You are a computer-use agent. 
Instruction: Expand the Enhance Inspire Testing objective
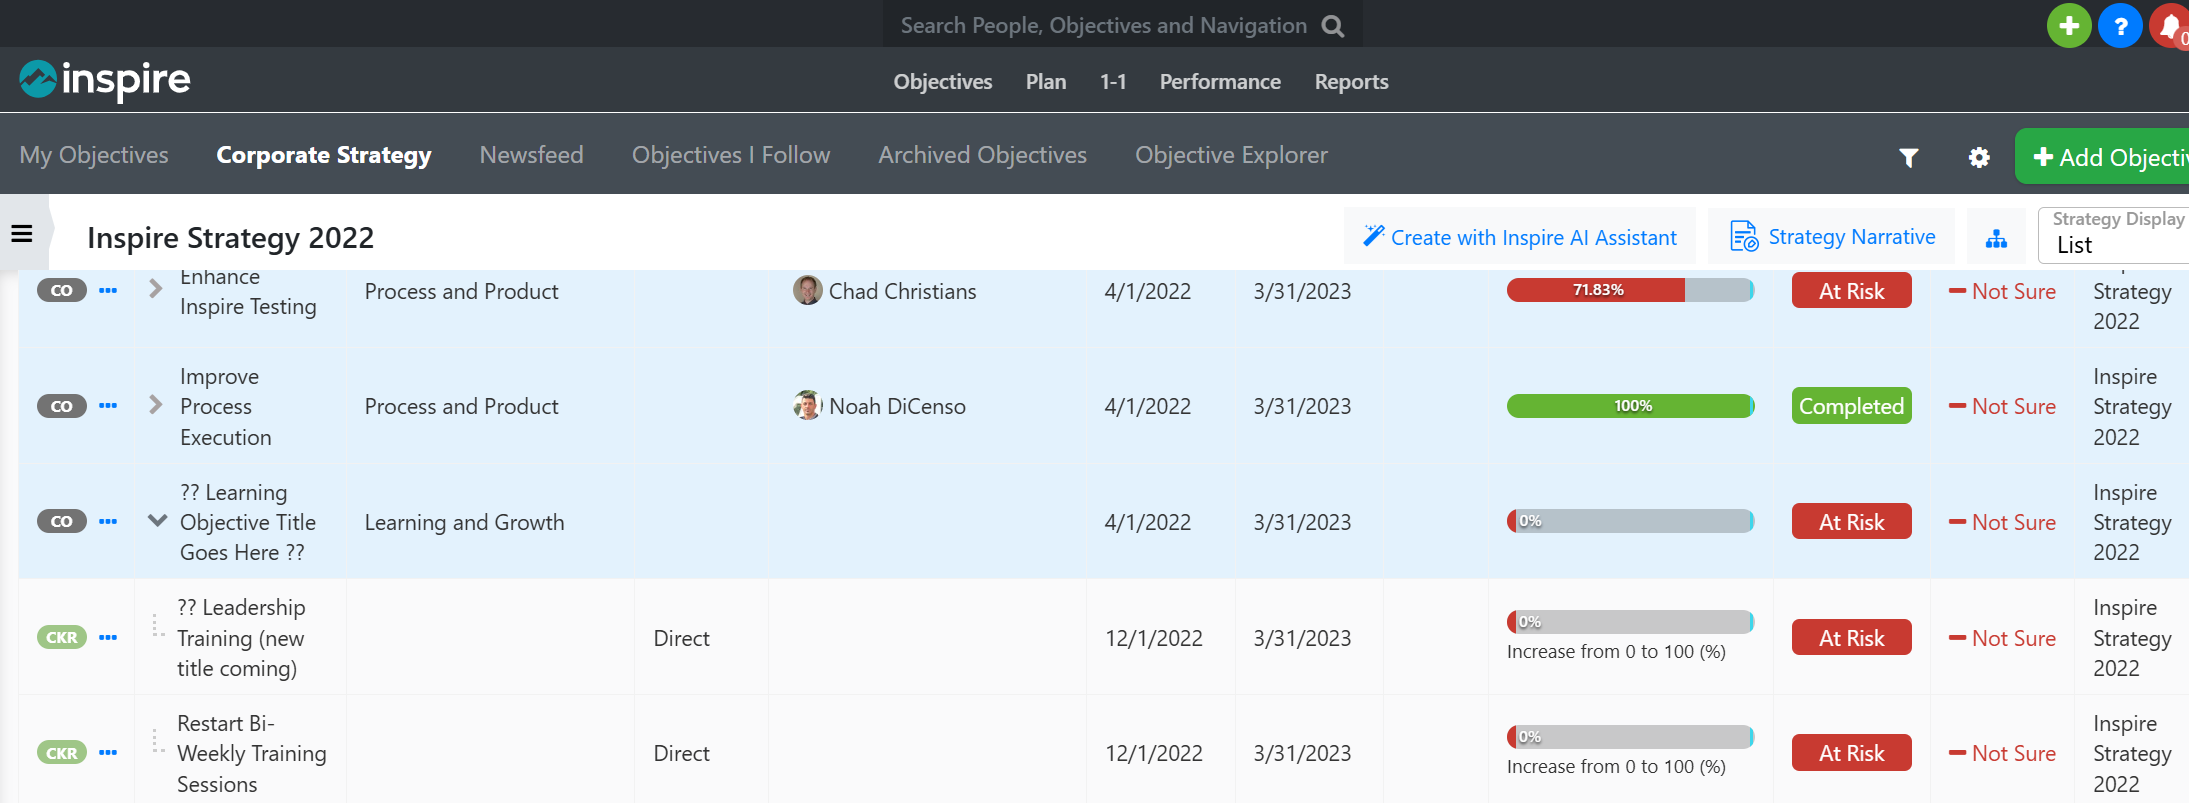(x=155, y=290)
